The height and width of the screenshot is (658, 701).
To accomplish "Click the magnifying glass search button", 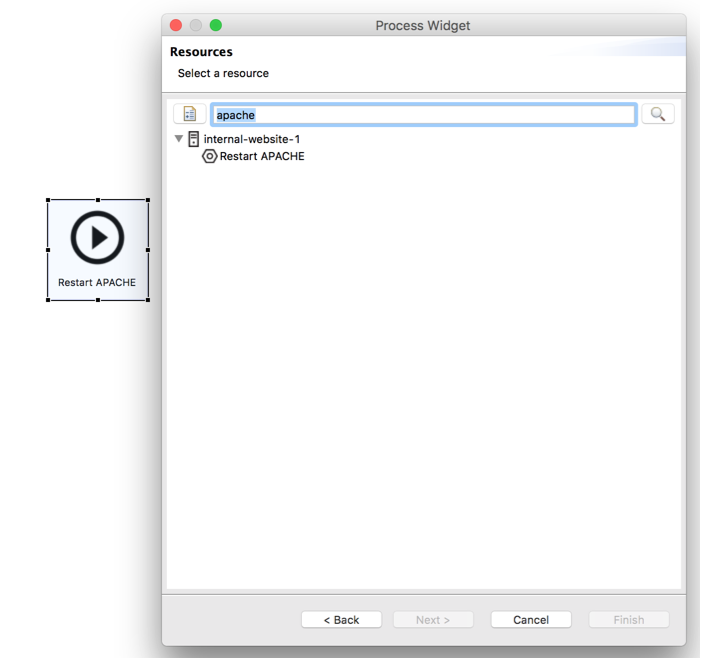I will coord(657,114).
